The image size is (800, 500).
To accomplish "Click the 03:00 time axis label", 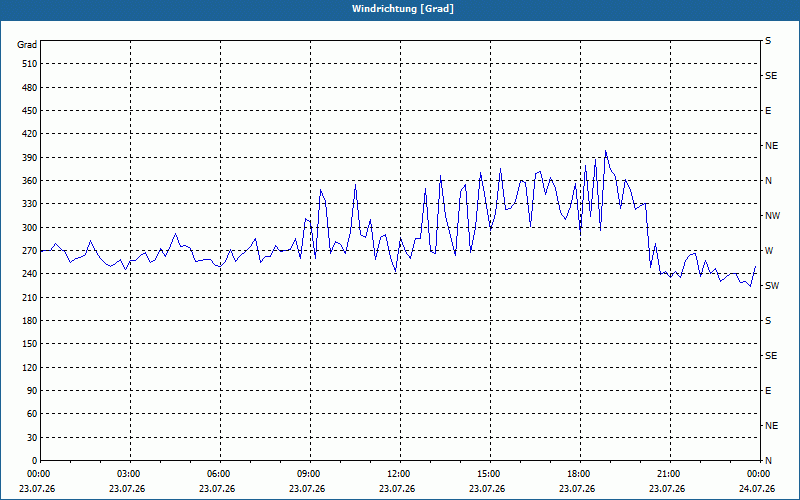I will pos(130,474).
